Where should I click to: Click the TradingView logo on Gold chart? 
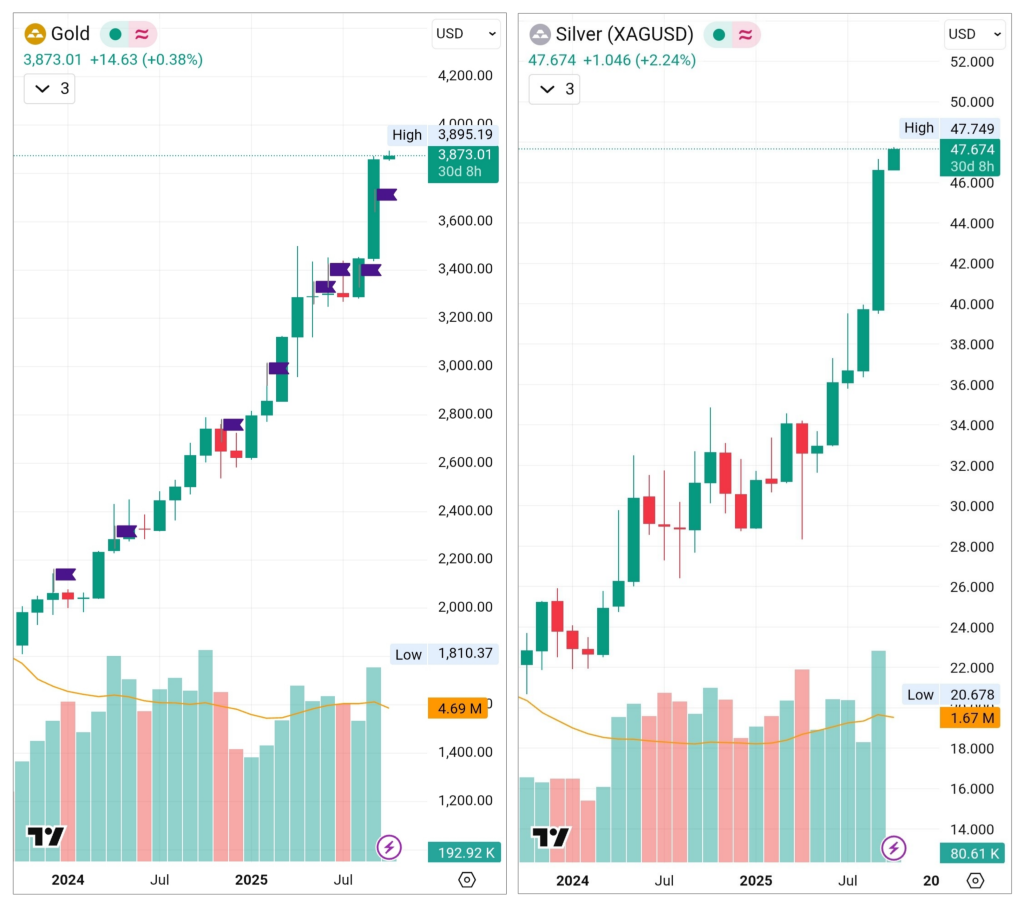point(46,837)
